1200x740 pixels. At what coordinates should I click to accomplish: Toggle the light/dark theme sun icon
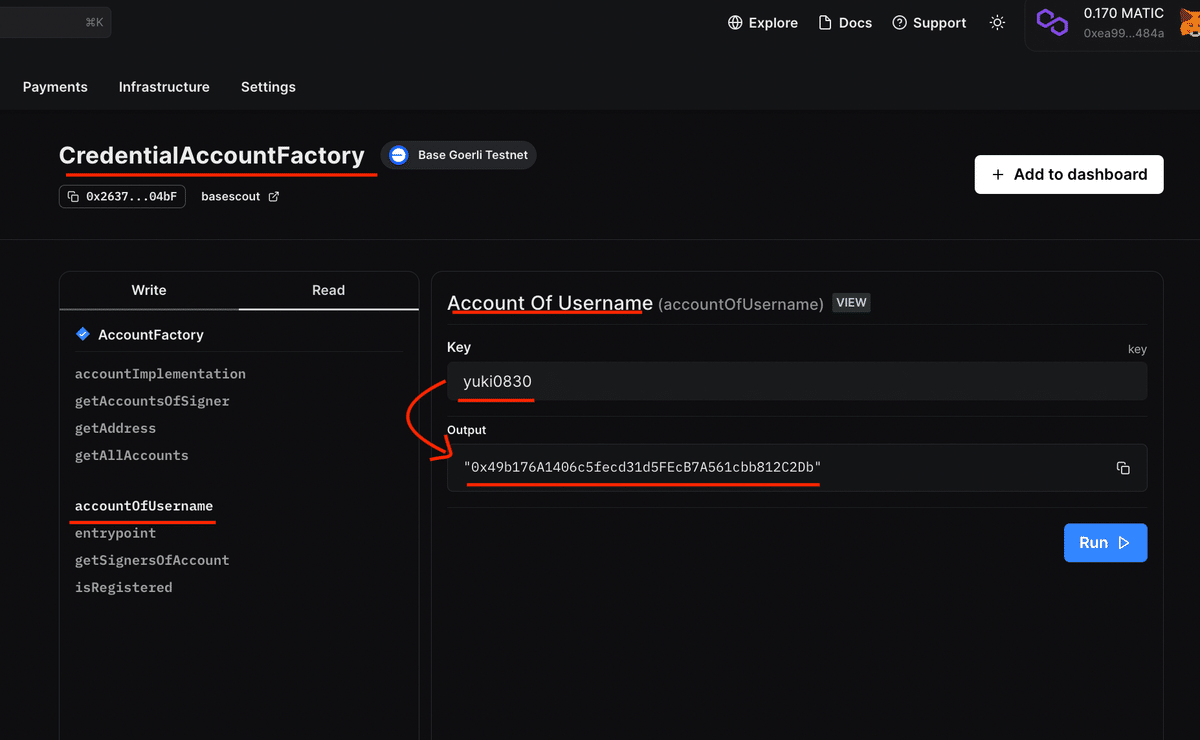[x=997, y=22]
